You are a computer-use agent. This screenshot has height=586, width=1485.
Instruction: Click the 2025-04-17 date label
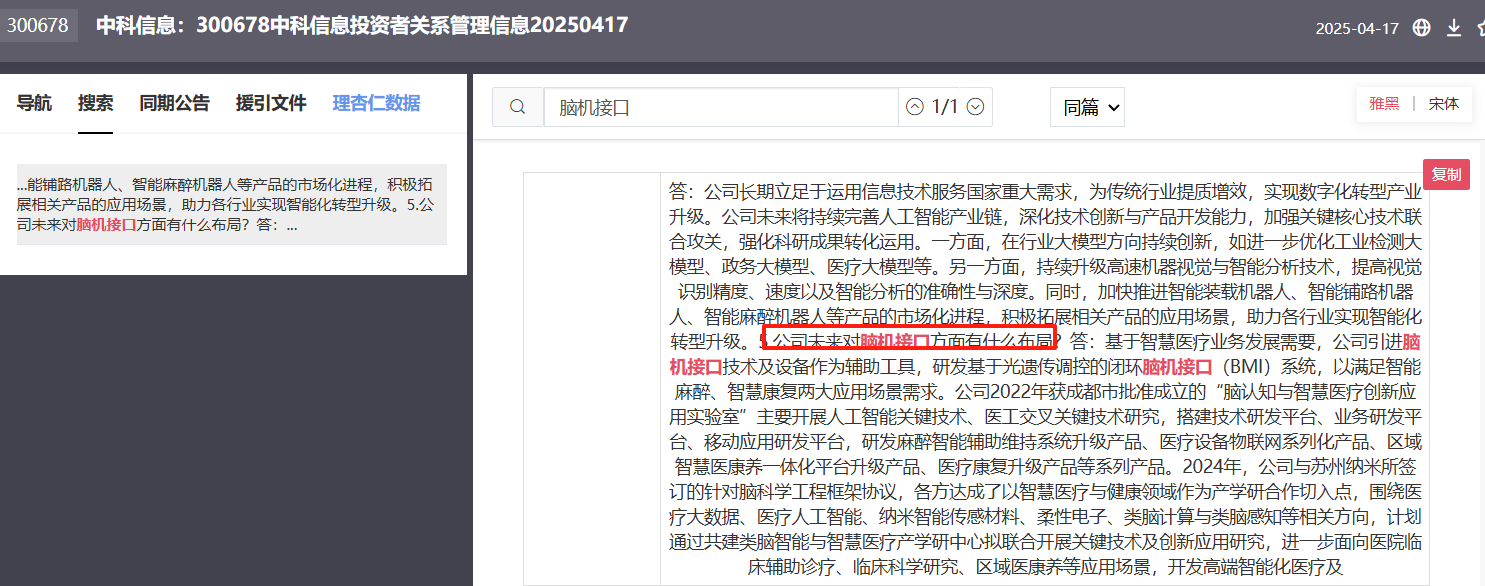(1357, 28)
